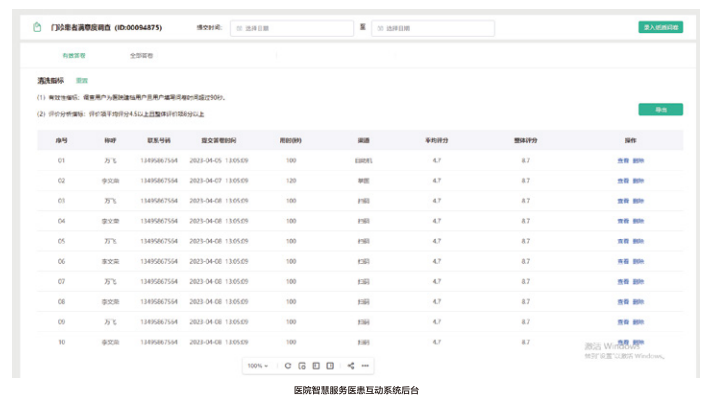Click the end date input field
Viewport: 711px width, 416px height.
coord(435,28)
